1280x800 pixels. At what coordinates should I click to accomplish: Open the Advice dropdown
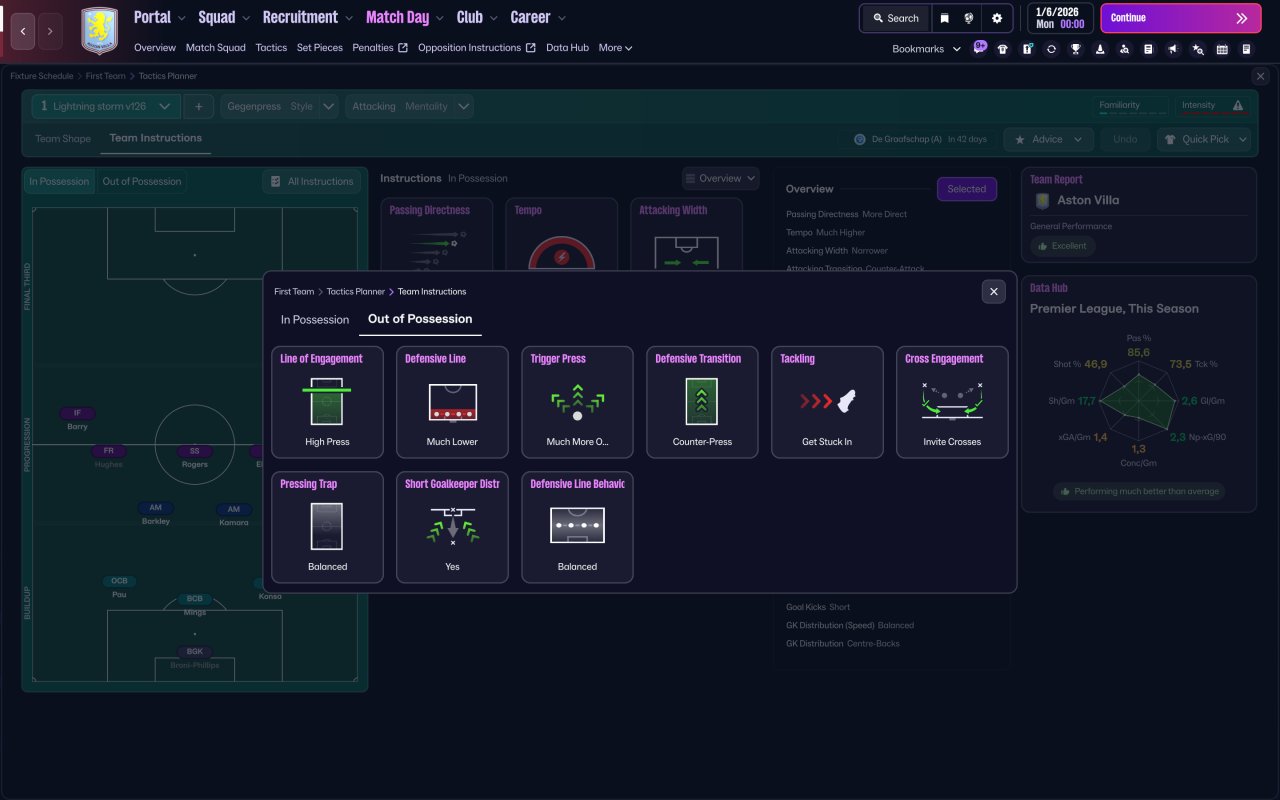click(1049, 139)
